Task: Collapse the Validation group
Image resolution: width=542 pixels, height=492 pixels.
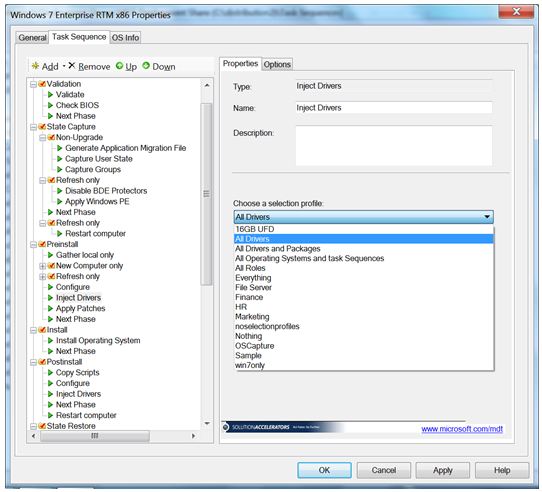Action: pos(33,84)
